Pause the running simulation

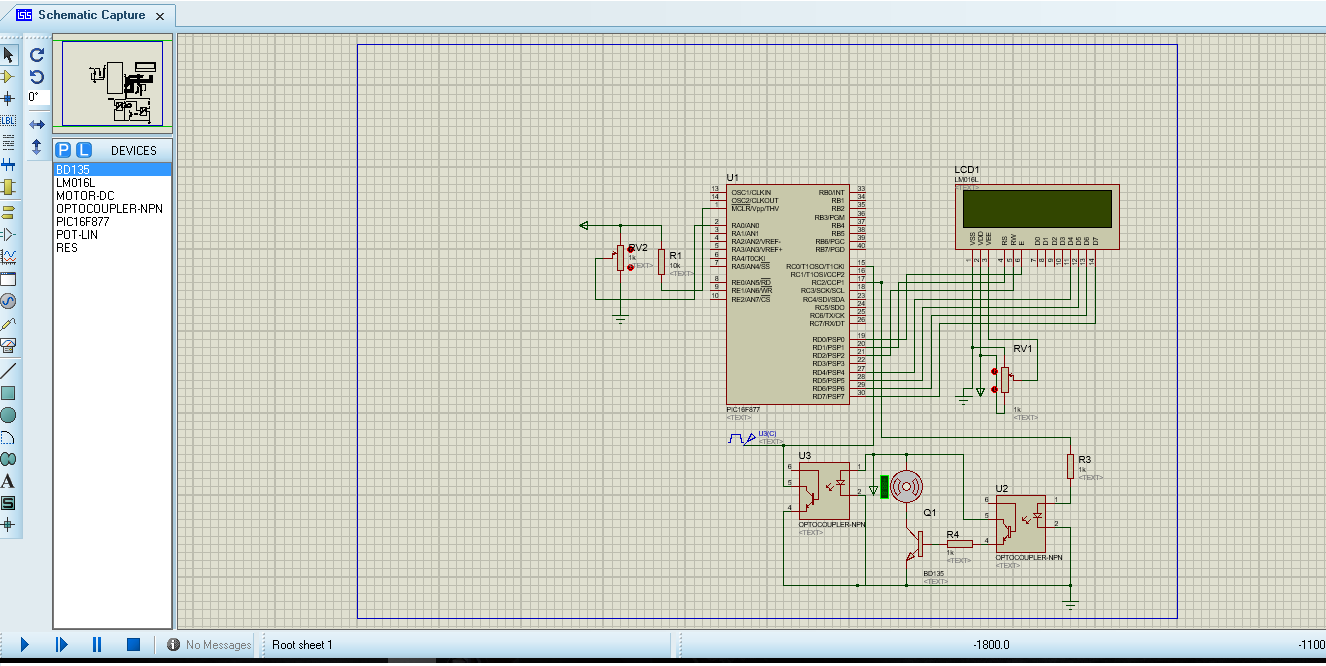coord(97,645)
